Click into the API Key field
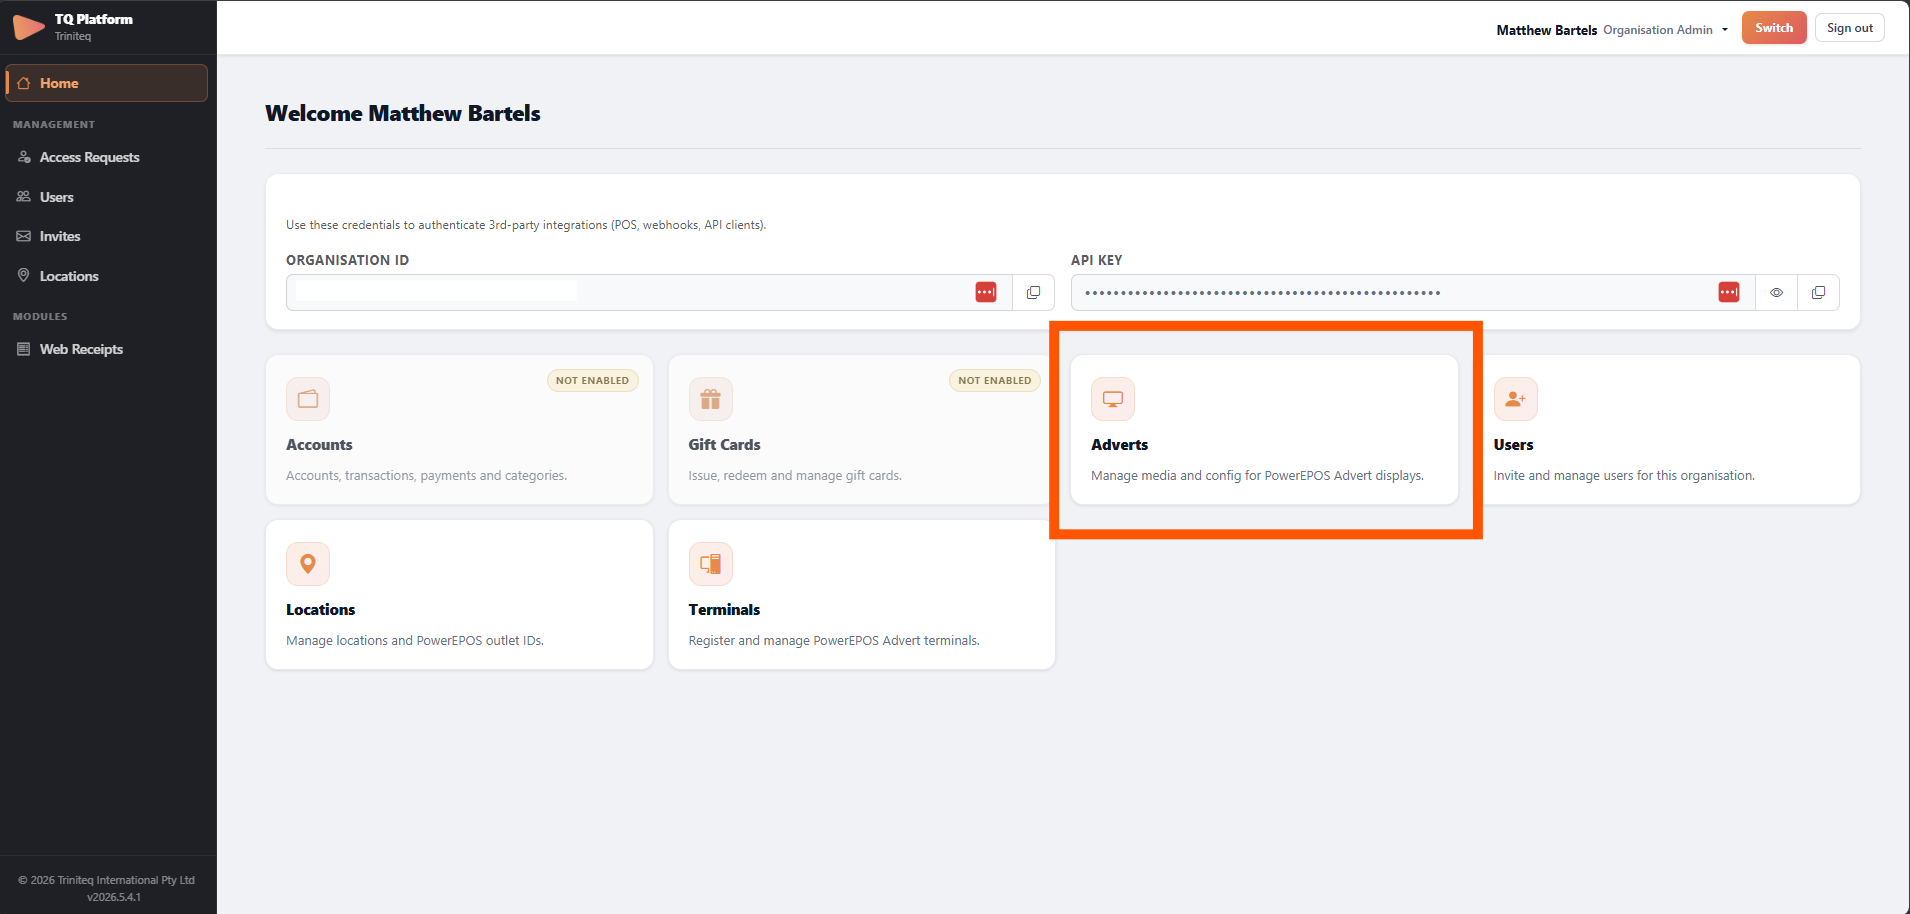1910x914 pixels. tap(1413, 293)
